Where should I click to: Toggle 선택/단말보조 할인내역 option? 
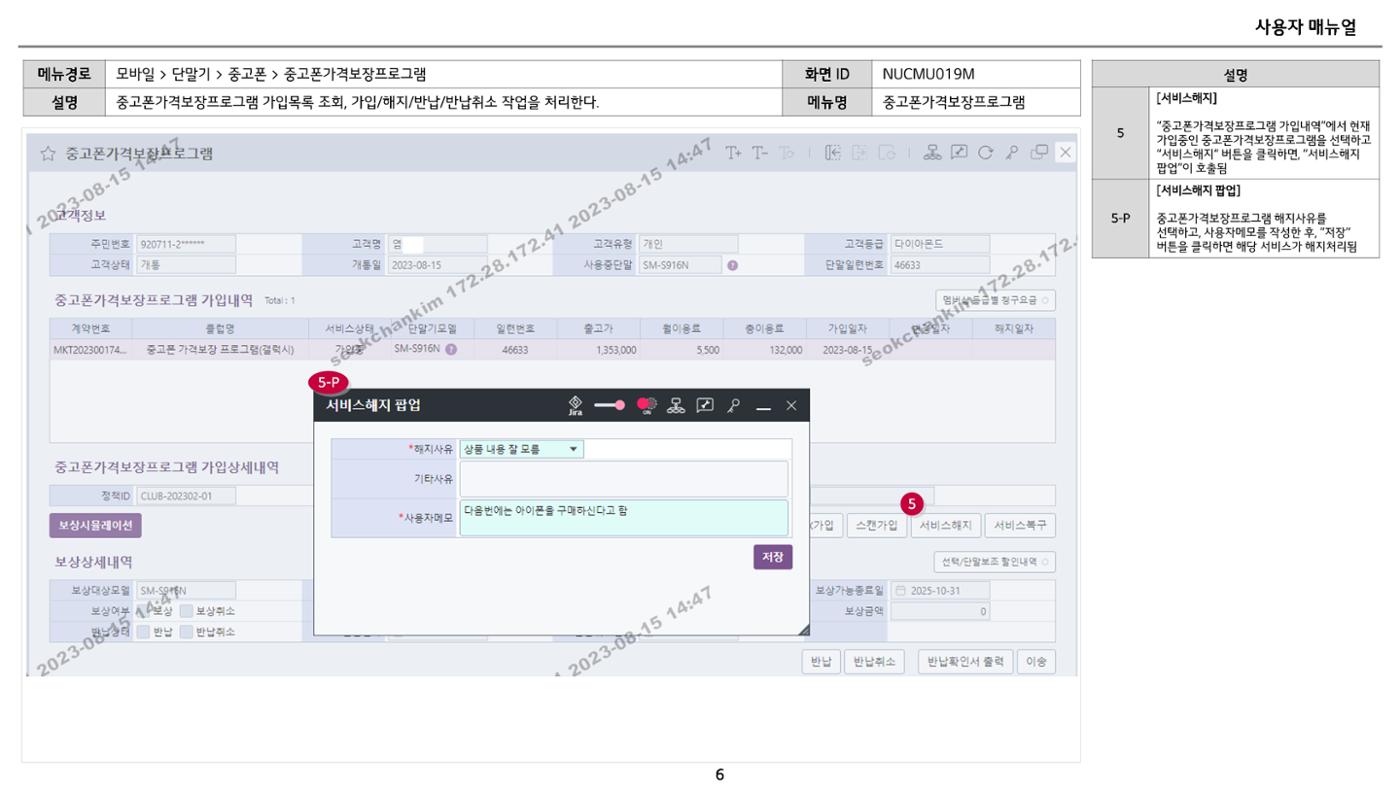click(993, 562)
